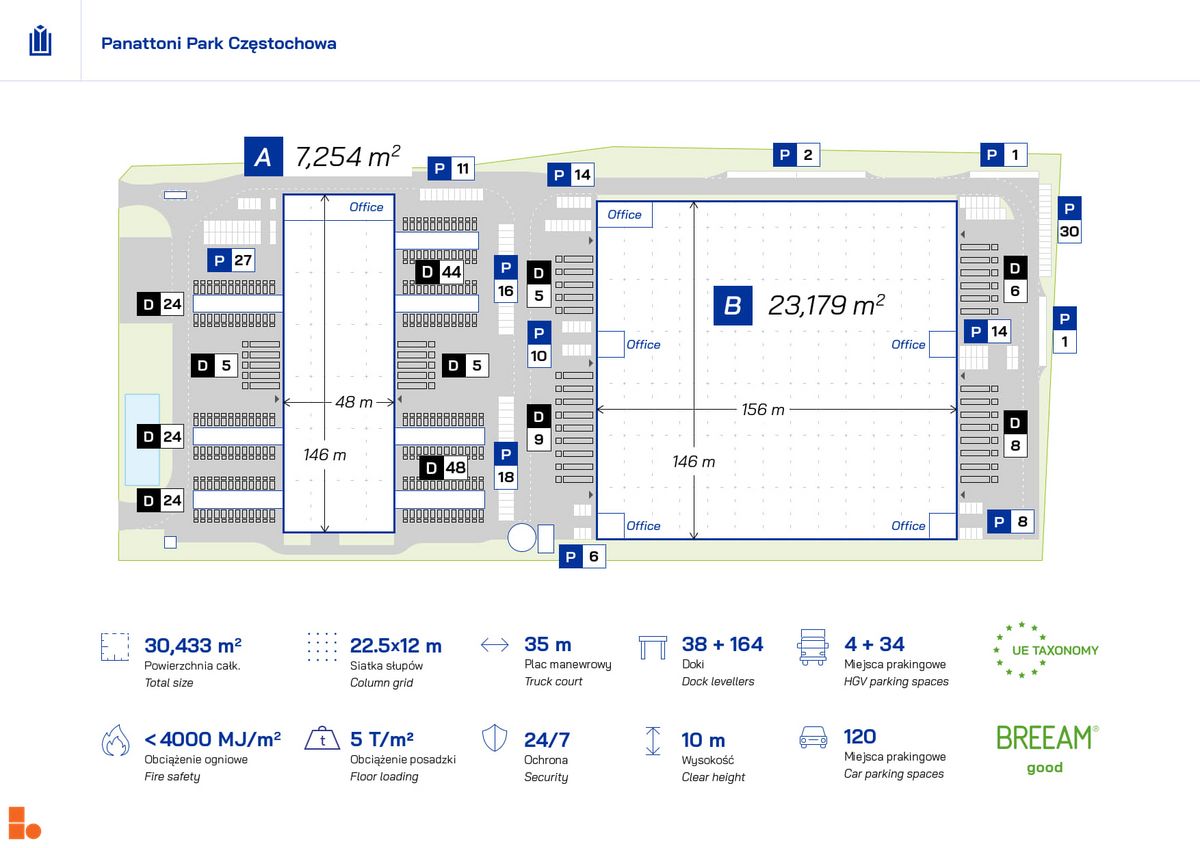Screen dimensions: 1200x848
Task: Click the 156 m width dimension
Action: [763, 409]
